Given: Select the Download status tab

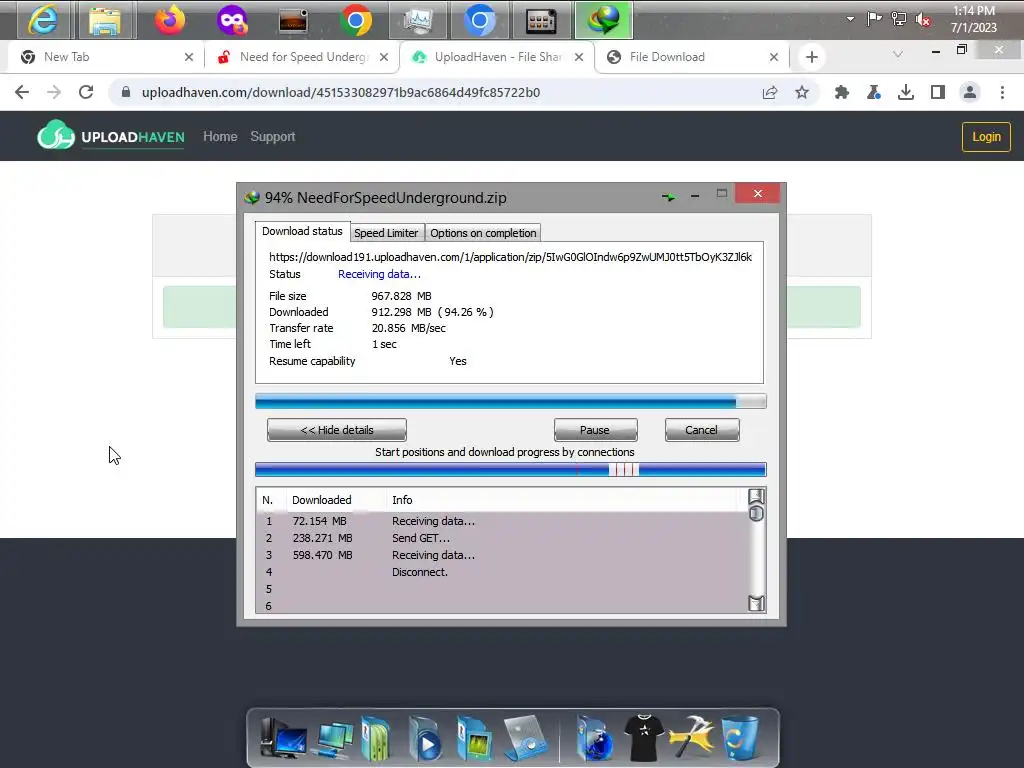Looking at the screenshot, I should click(302, 231).
